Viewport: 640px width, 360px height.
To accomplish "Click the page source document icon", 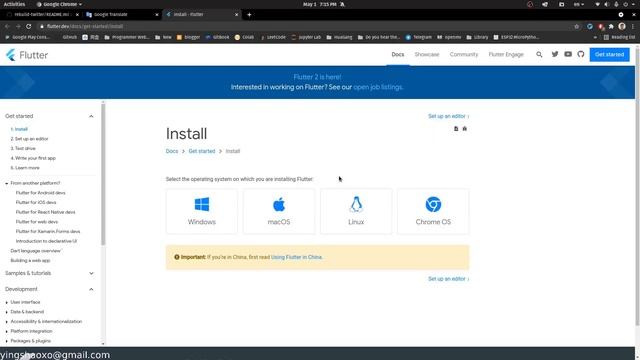I will 456,129.
